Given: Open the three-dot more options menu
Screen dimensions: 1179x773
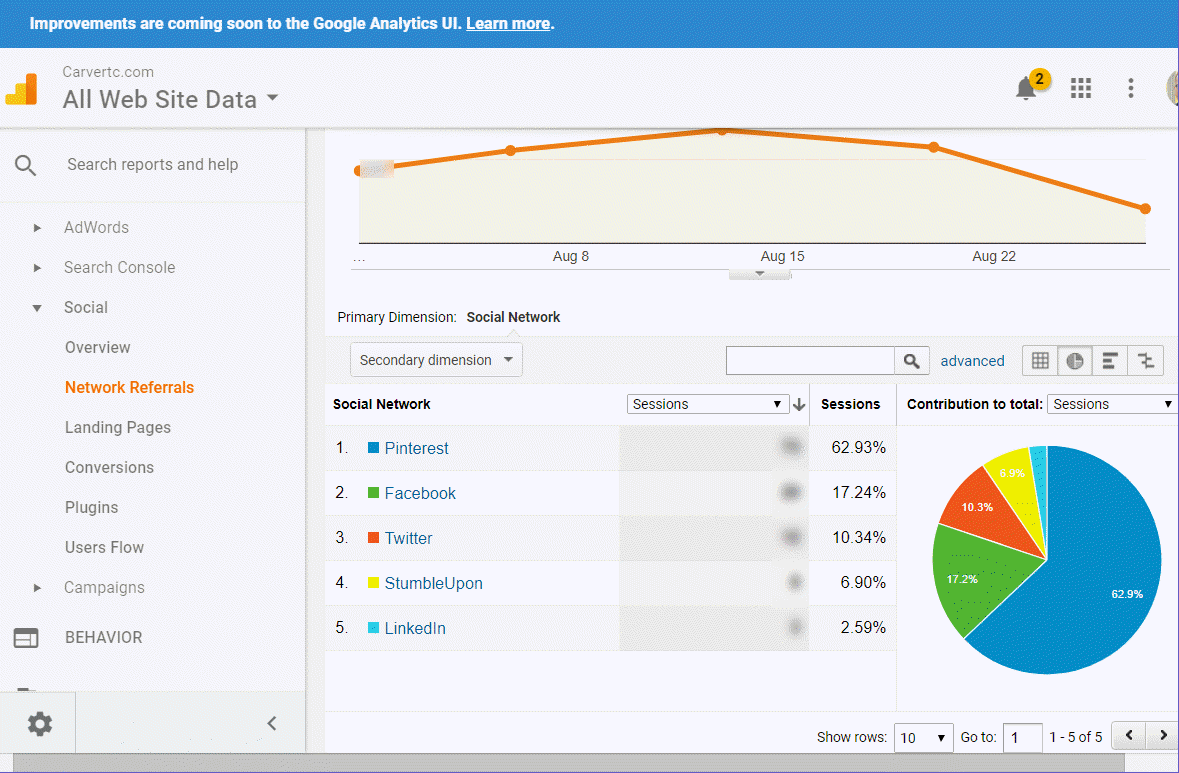Looking at the screenshot, I should (1130, 88).
